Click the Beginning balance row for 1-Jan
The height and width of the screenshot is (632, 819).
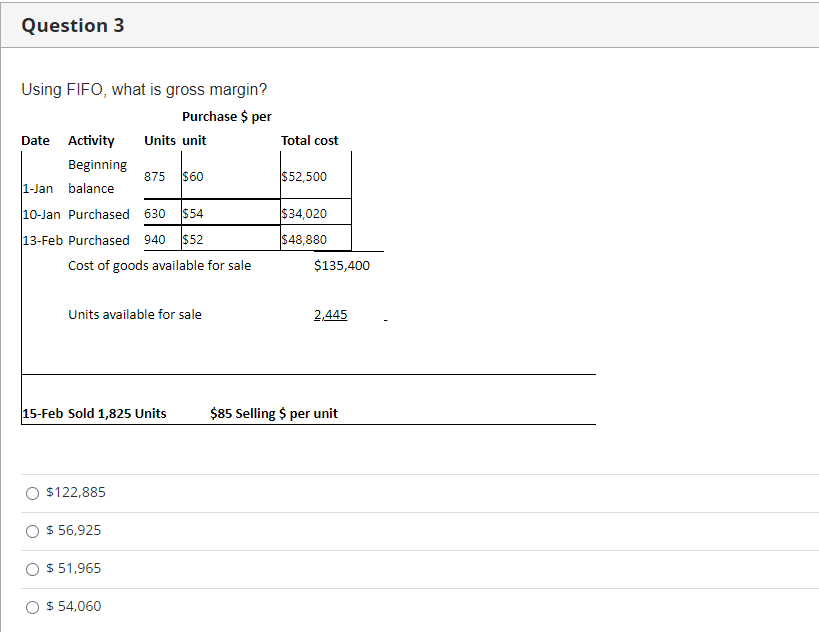pos(95,176)
